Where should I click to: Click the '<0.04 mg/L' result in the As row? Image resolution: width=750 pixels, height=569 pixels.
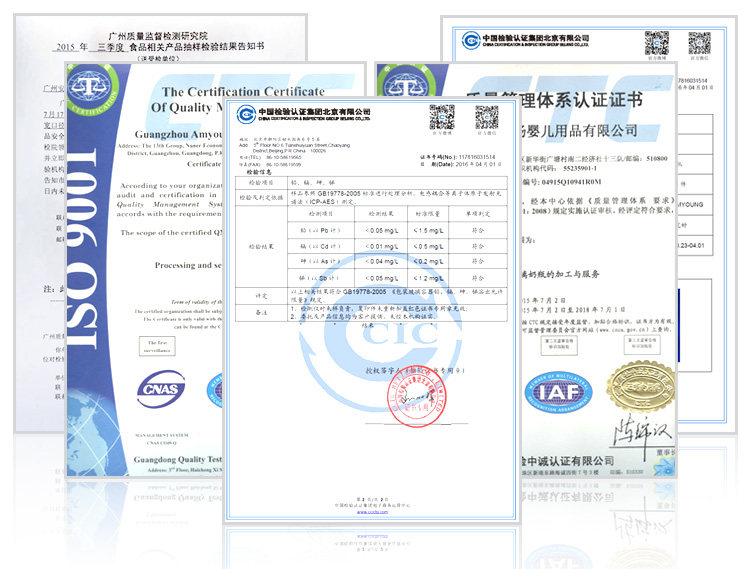point(381,262)
